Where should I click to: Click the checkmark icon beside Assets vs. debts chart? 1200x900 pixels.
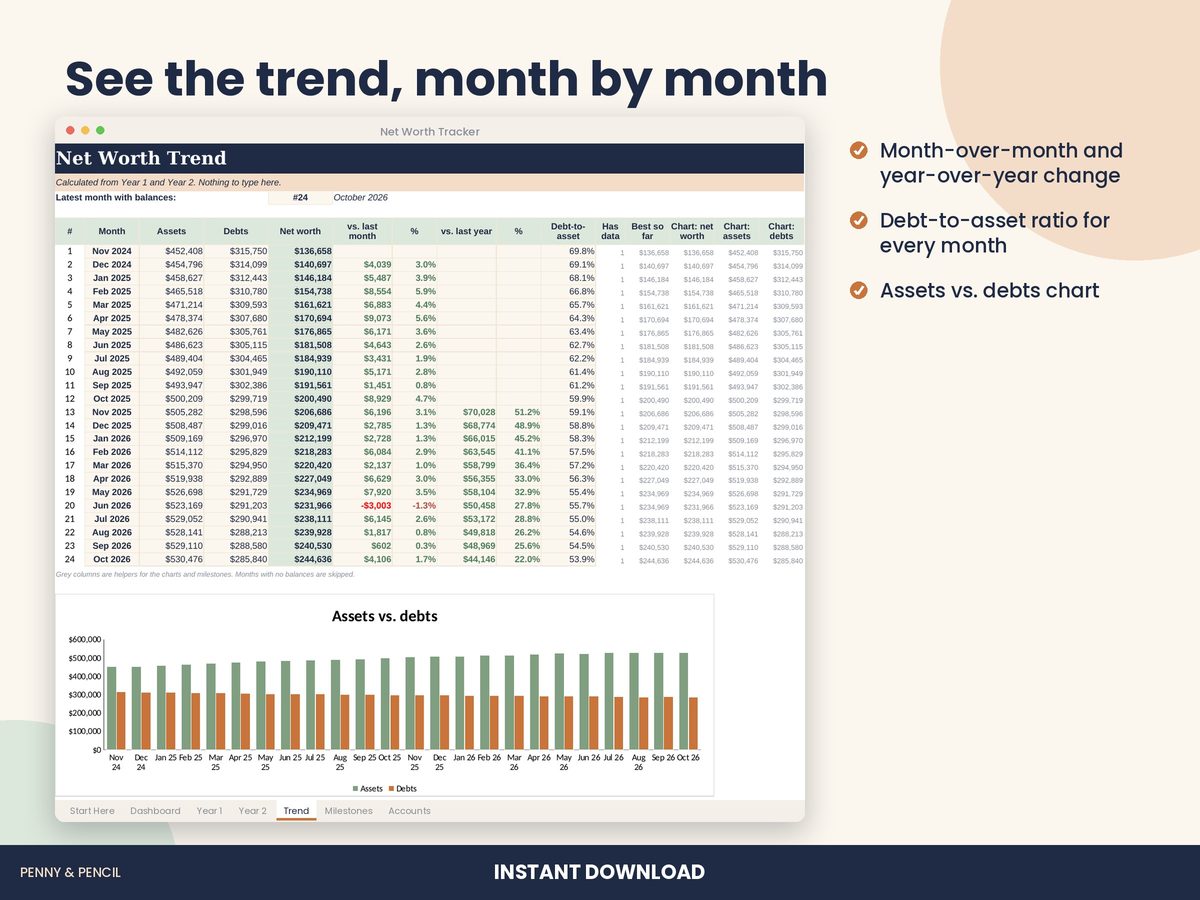pyautogui.click(x=858, y=291)
